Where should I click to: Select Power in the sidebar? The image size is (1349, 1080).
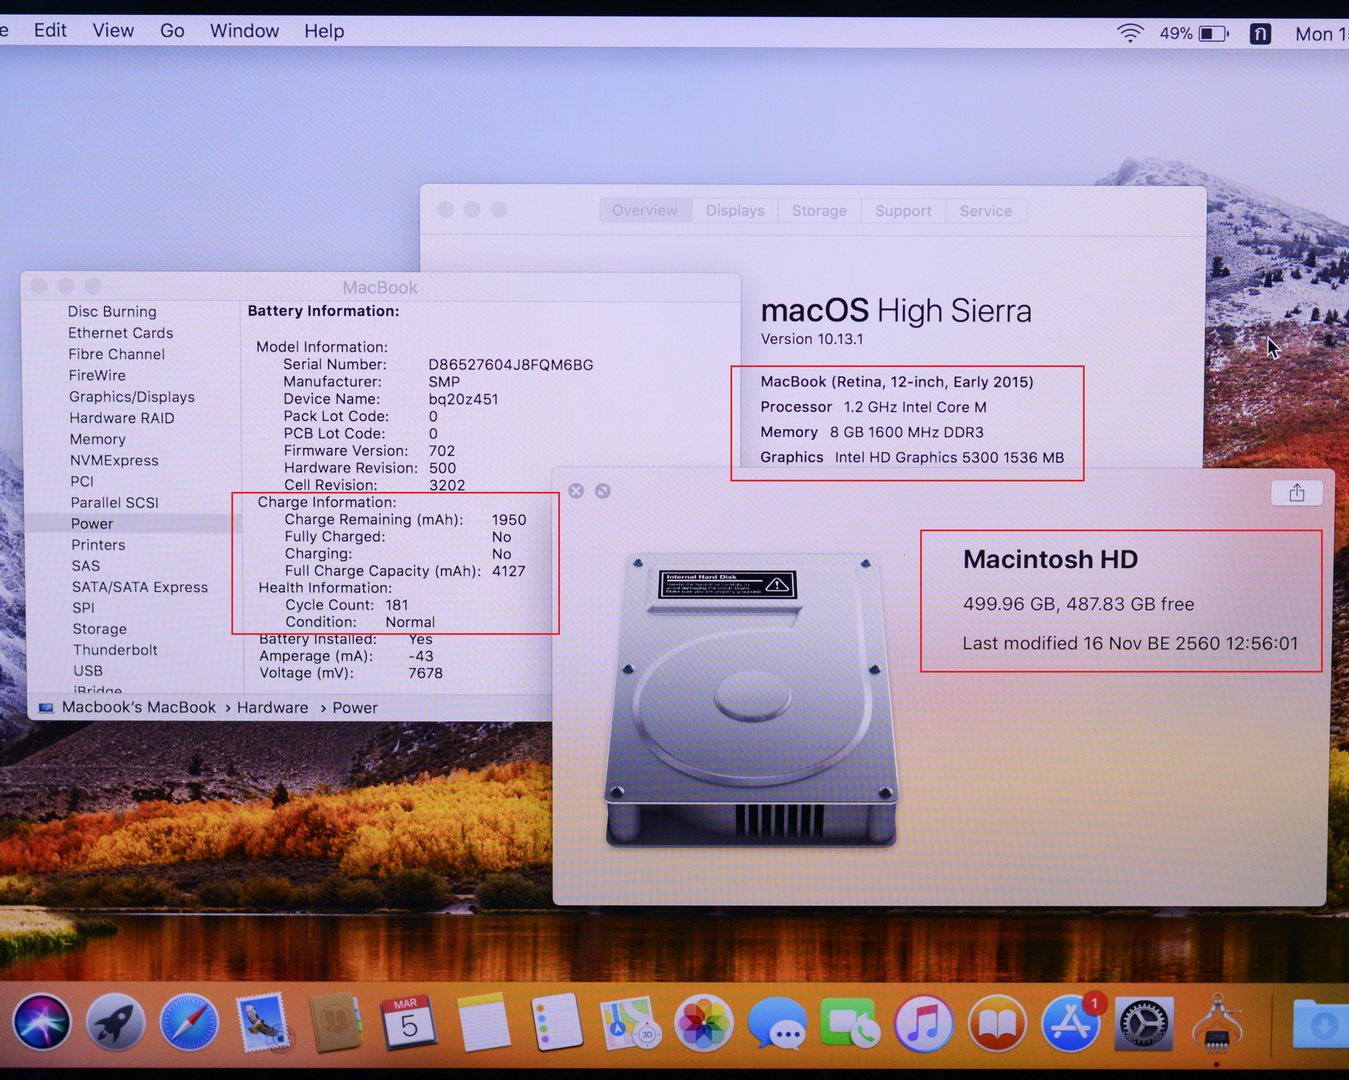tap(92, 524)
